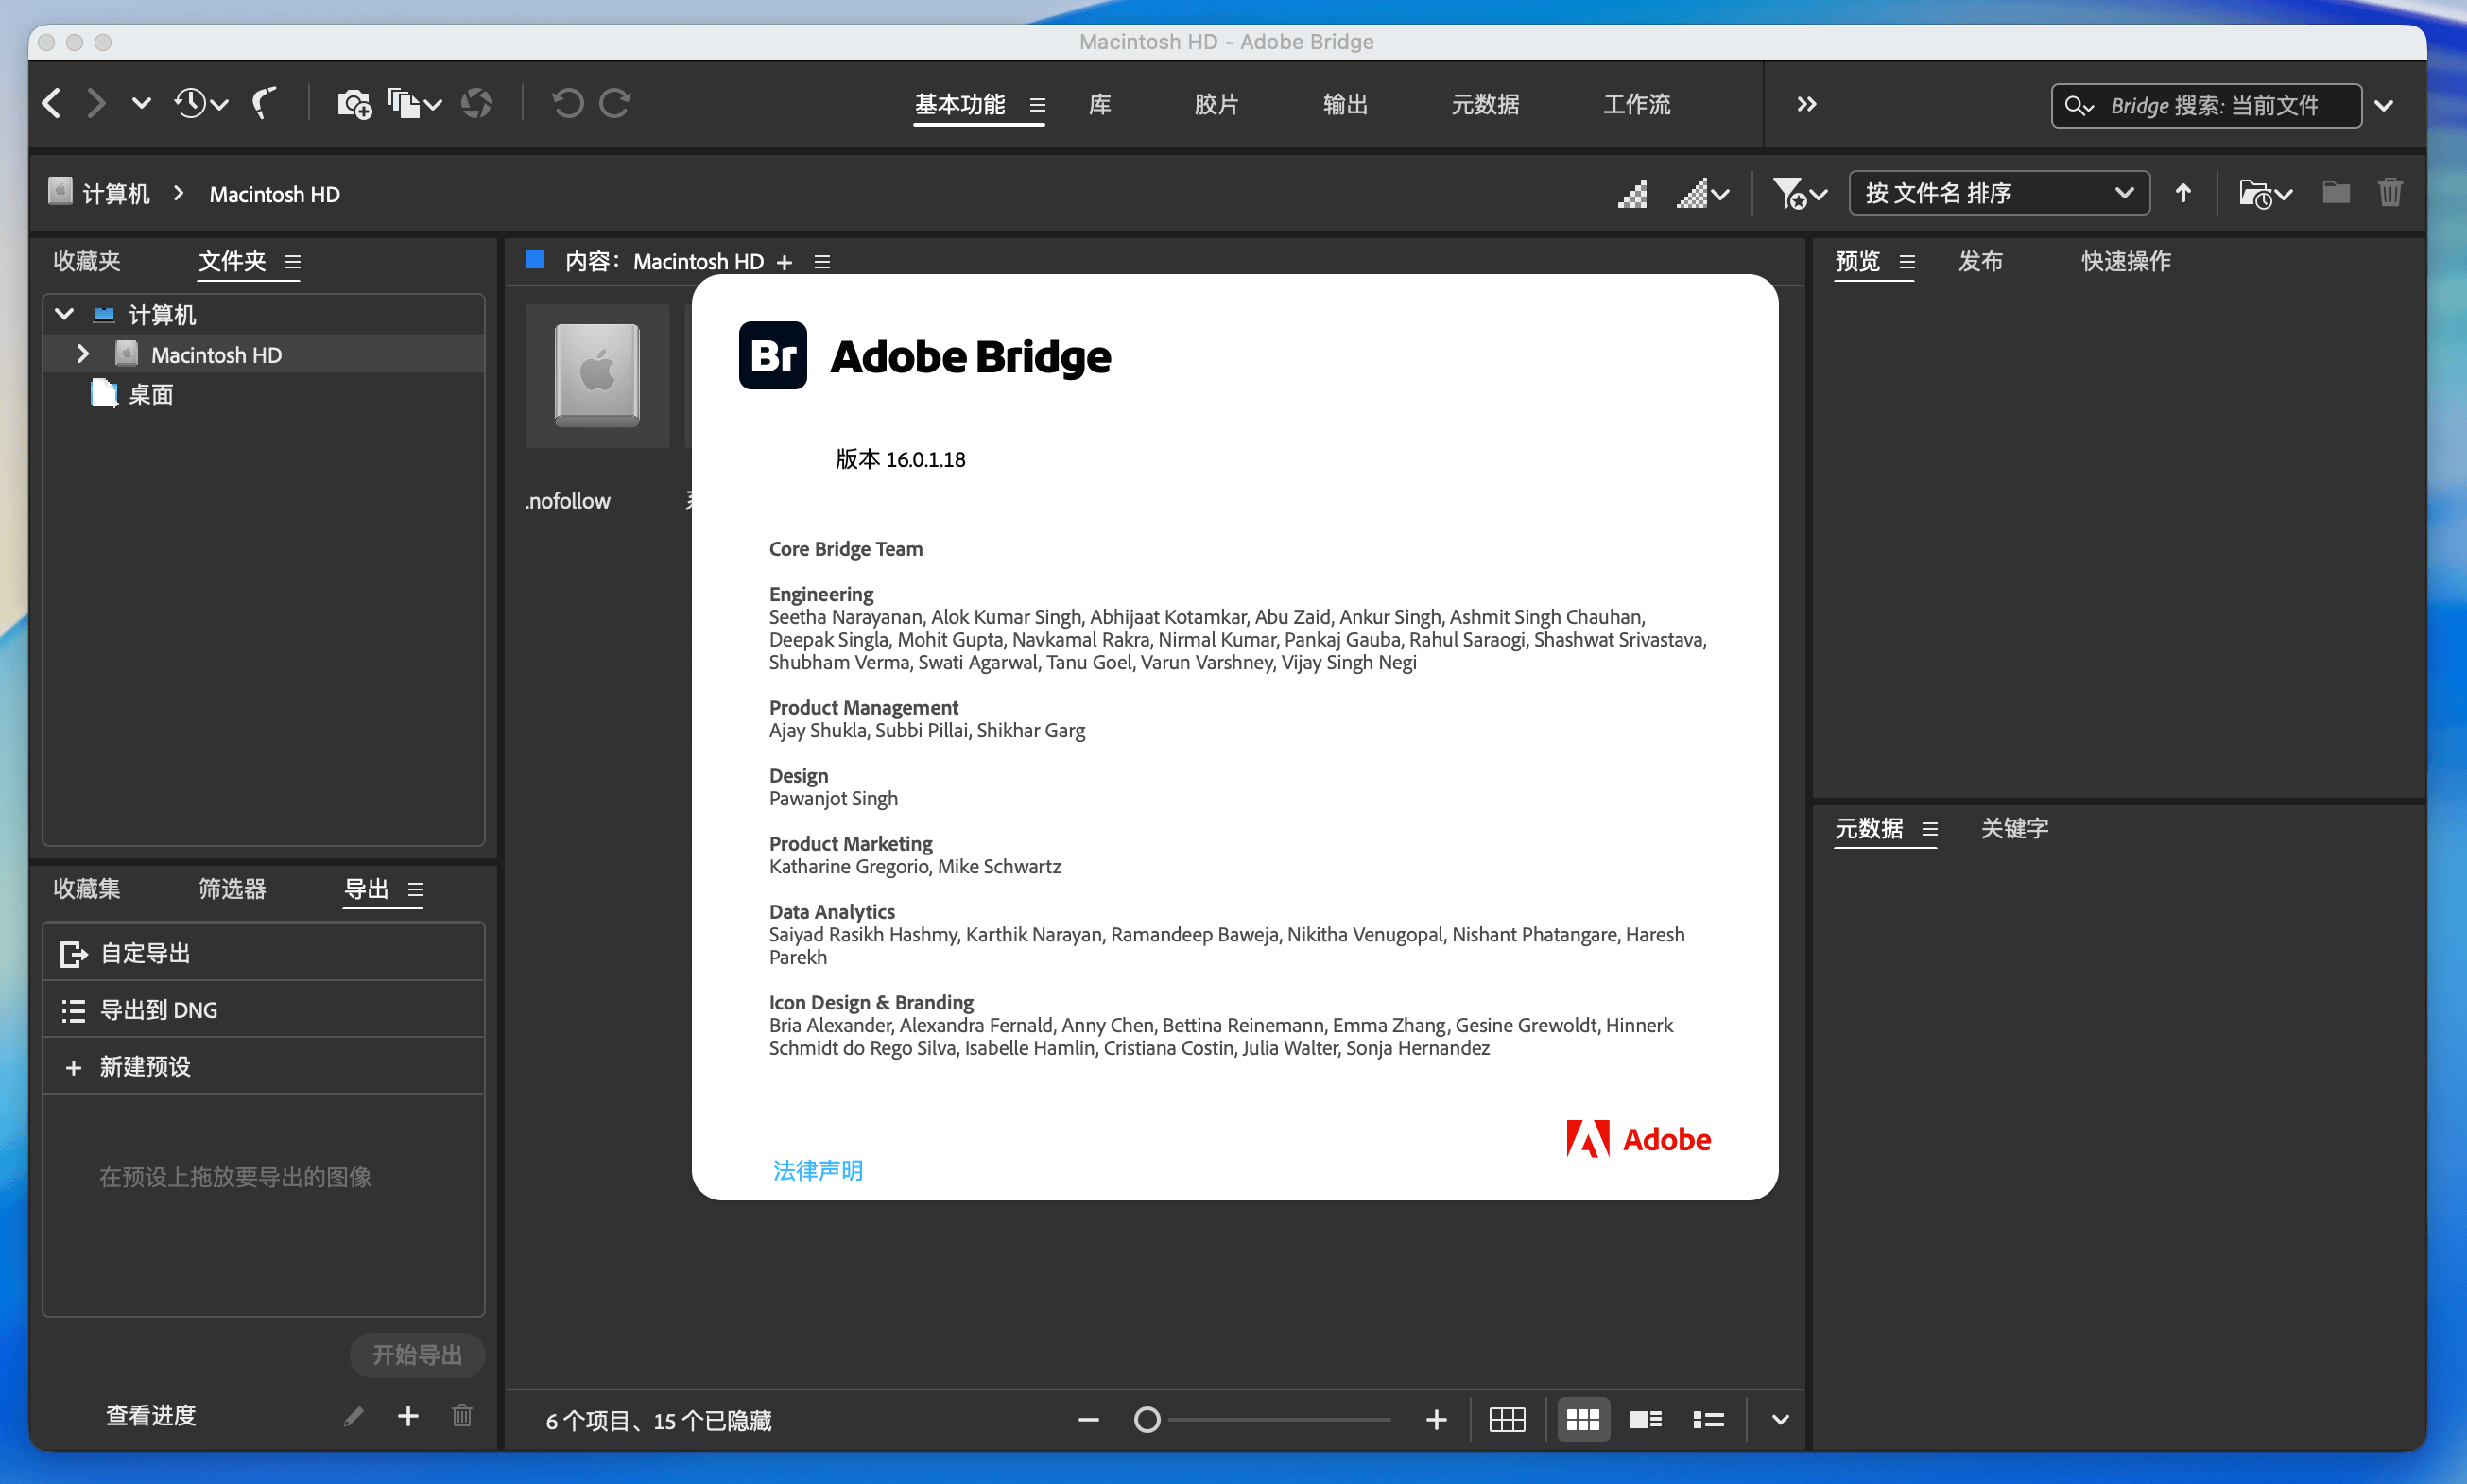Open the filter by rating menu
The height and width of the screenshot is (1484, 2467).
tap(1798, 192)
